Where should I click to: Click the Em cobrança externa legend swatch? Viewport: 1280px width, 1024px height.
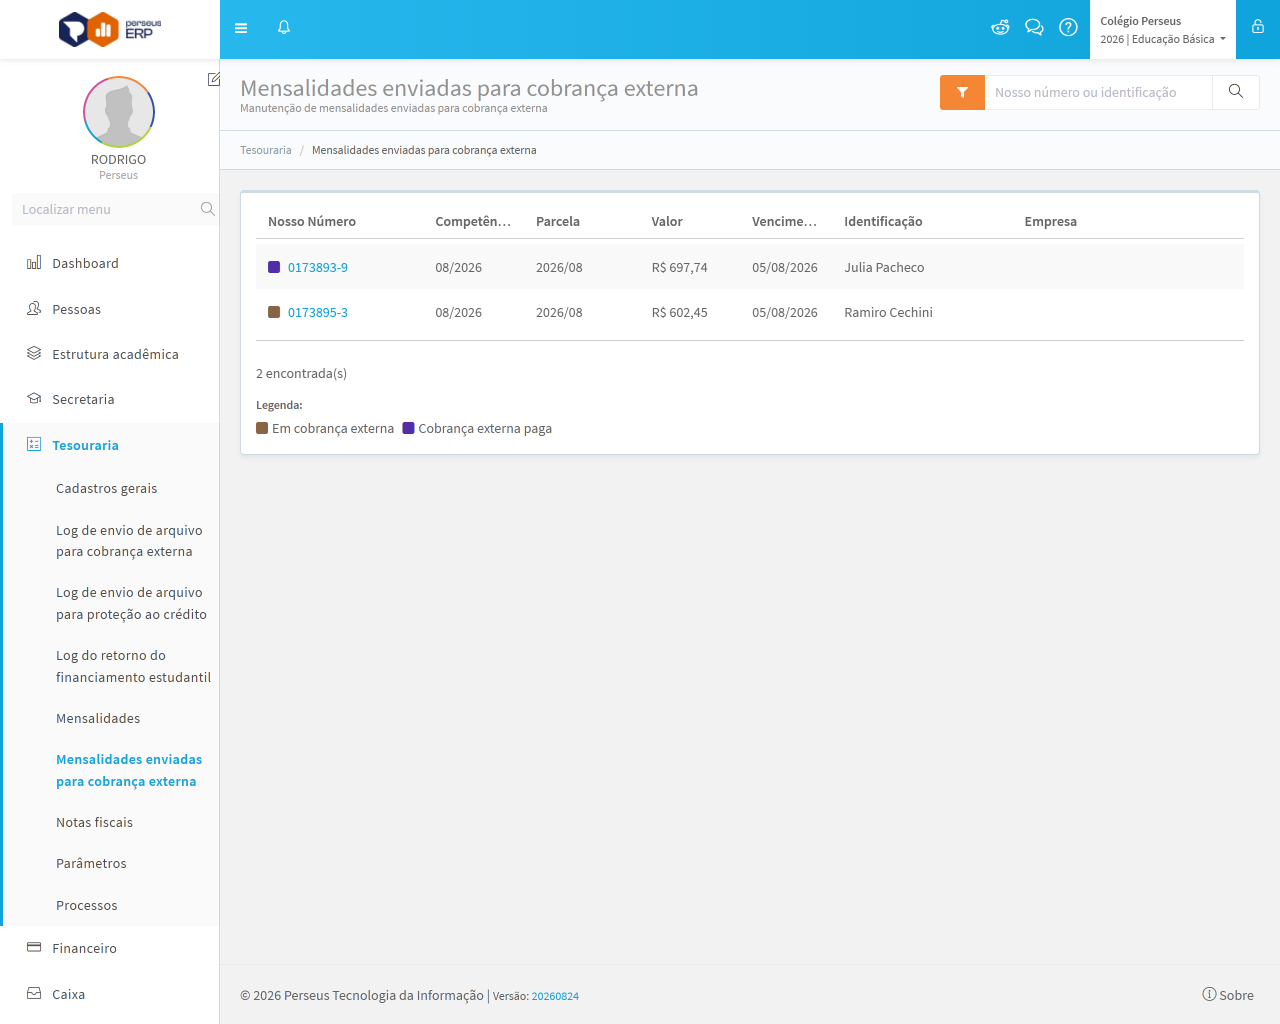pyautogui.click(x=262, y=428)
